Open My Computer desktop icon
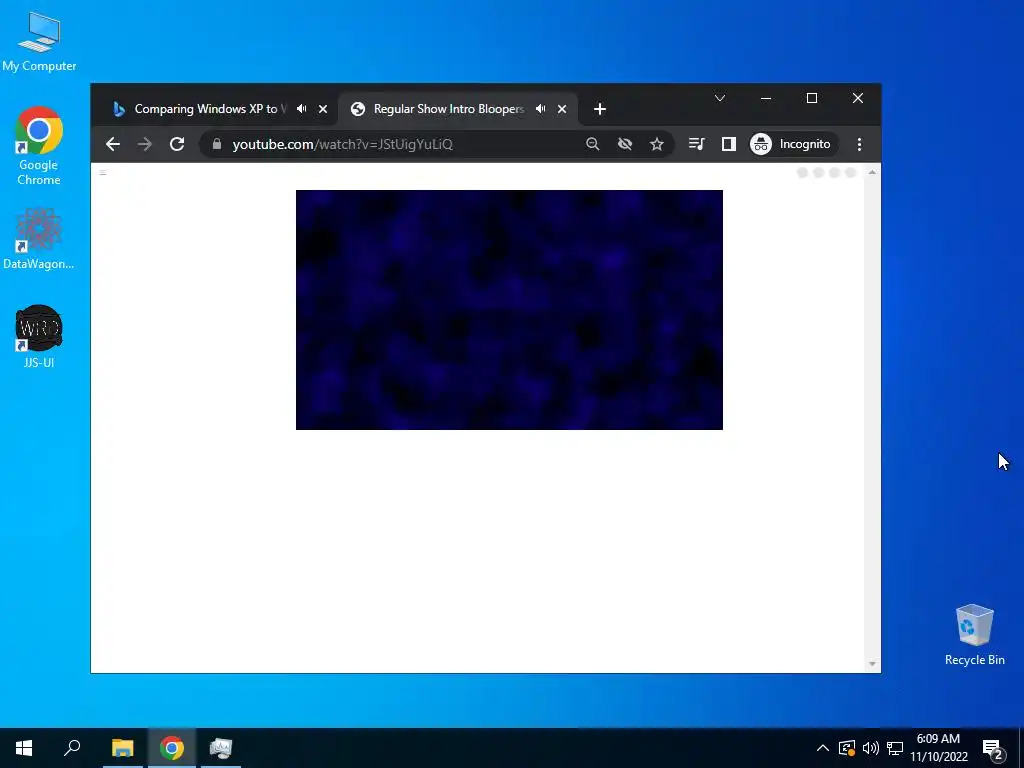 [x=39, y=42]
